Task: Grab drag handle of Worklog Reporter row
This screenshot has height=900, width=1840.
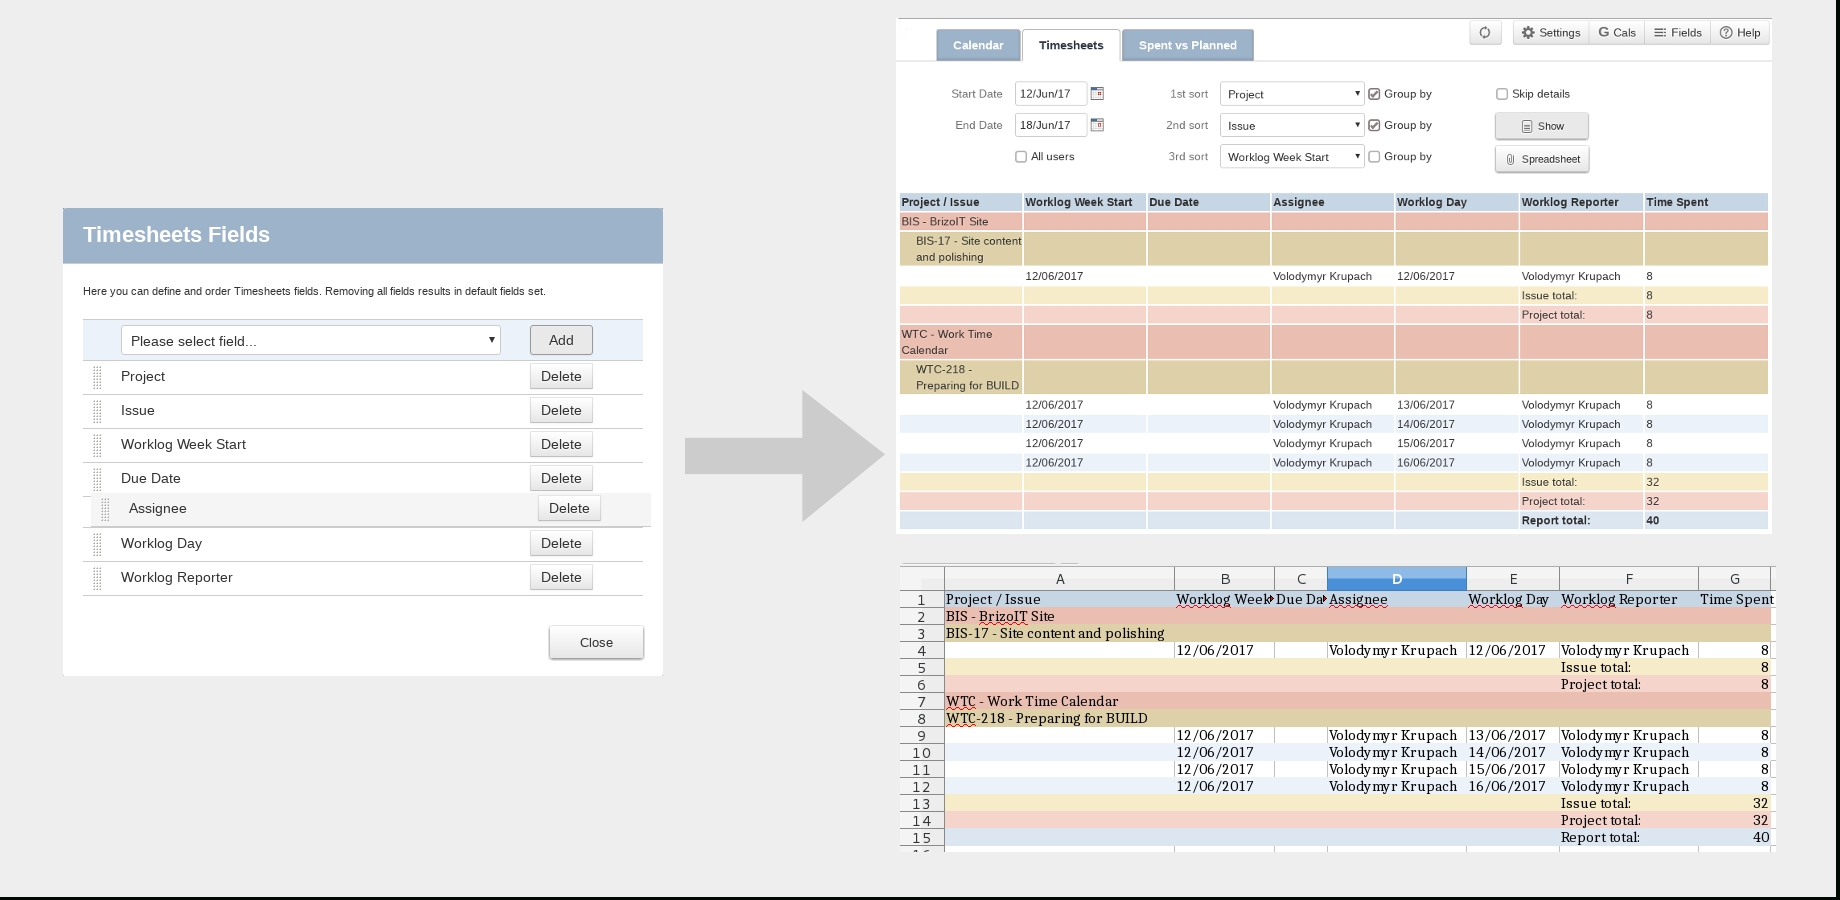Action: 97,578
